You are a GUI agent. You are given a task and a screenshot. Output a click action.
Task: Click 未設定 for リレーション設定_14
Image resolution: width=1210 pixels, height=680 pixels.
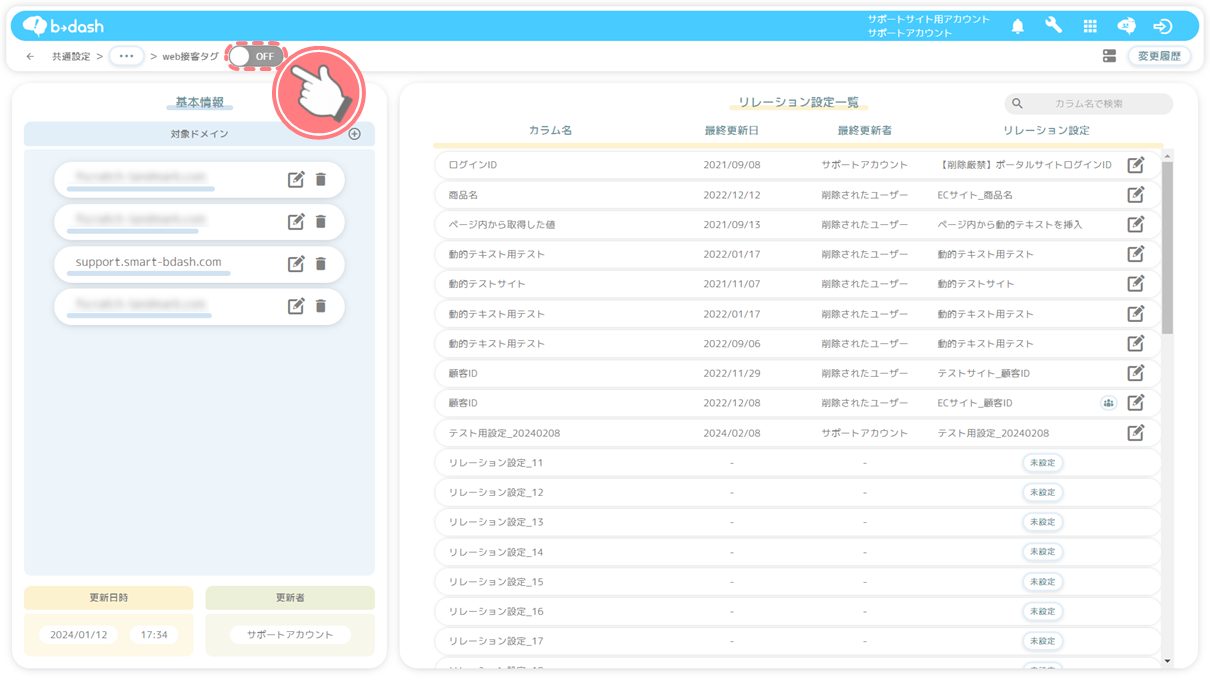1042,552
